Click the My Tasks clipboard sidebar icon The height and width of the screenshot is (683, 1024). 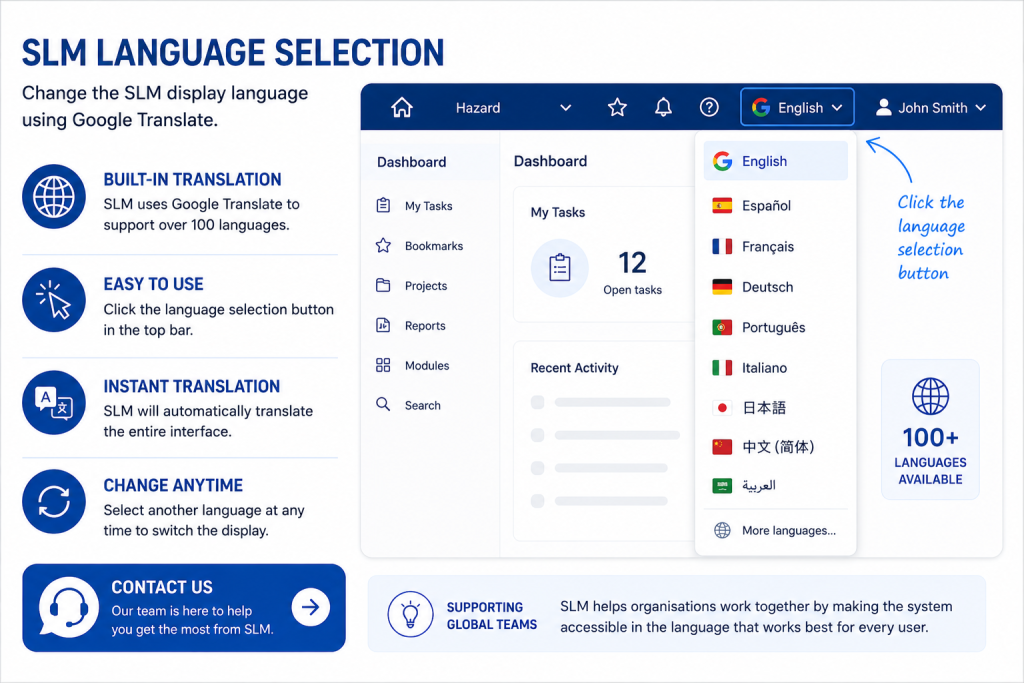pyautogui.click(x=383, y=206)
